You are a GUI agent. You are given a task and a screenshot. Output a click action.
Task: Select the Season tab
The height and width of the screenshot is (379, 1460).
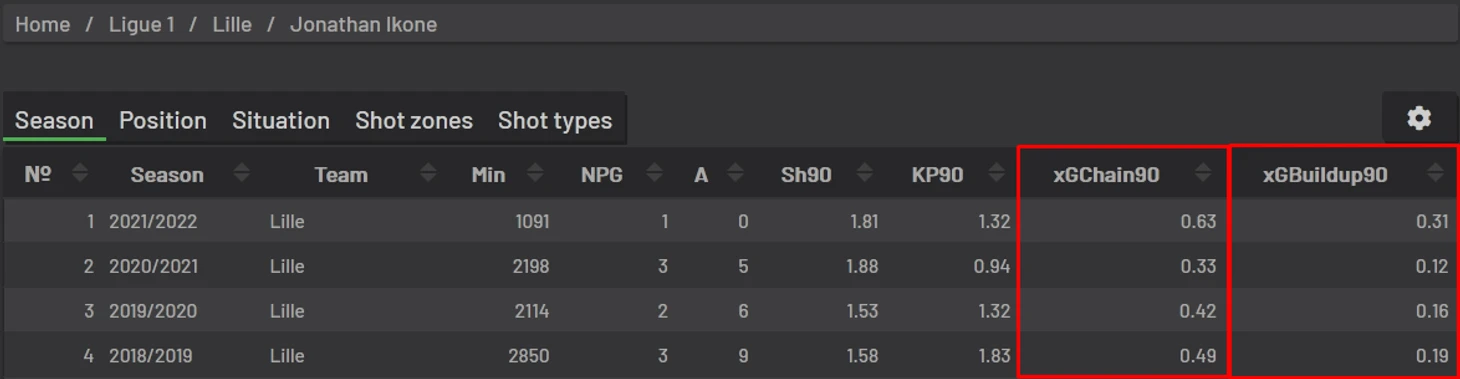(x=54, y=120)
